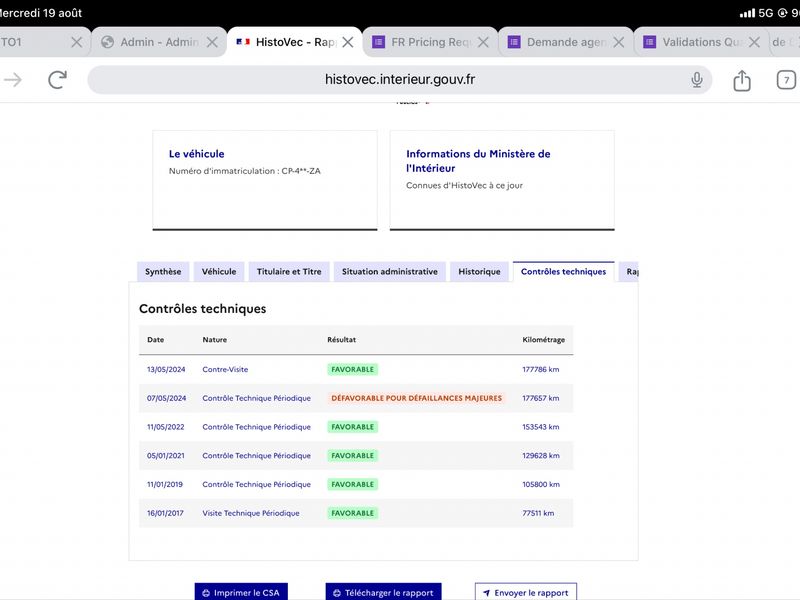
Task: Reload the page with the refresh icon
Action: [x=58, y=80]
